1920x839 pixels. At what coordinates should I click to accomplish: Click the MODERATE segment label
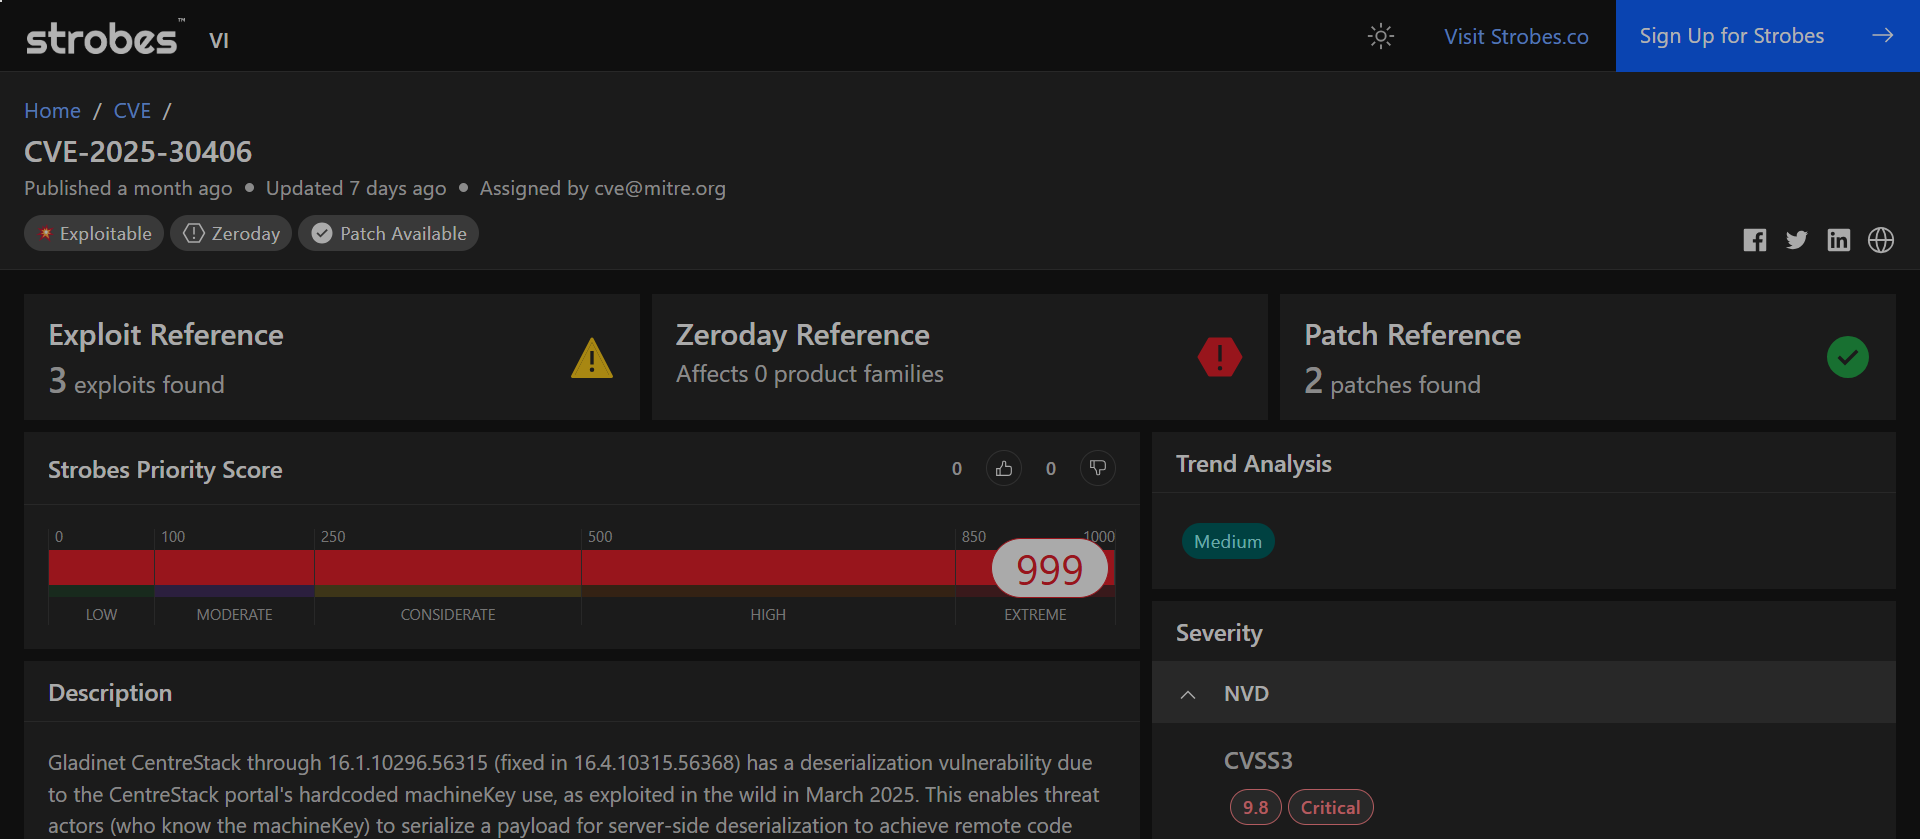[x=234, y=614]
